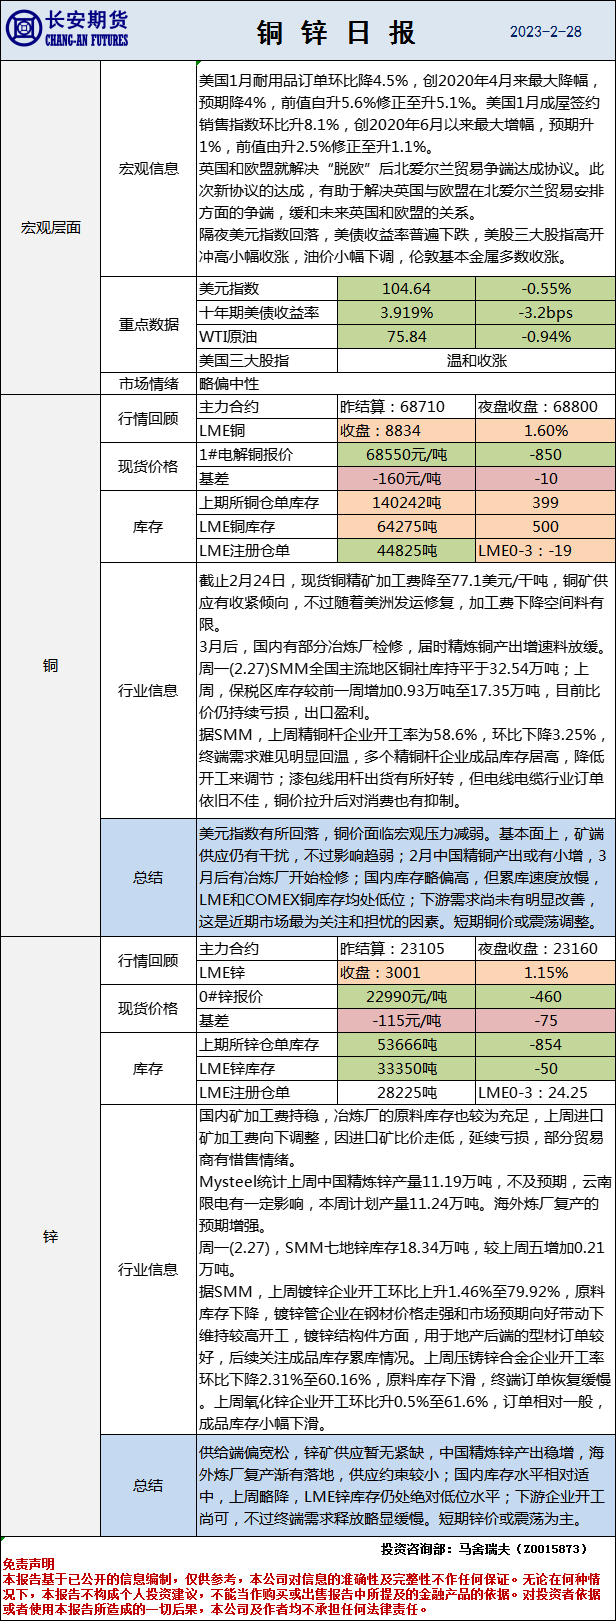Select the 宏观层面 section label
Viewport: 616px width, 1621px height.
pos(50,228)
